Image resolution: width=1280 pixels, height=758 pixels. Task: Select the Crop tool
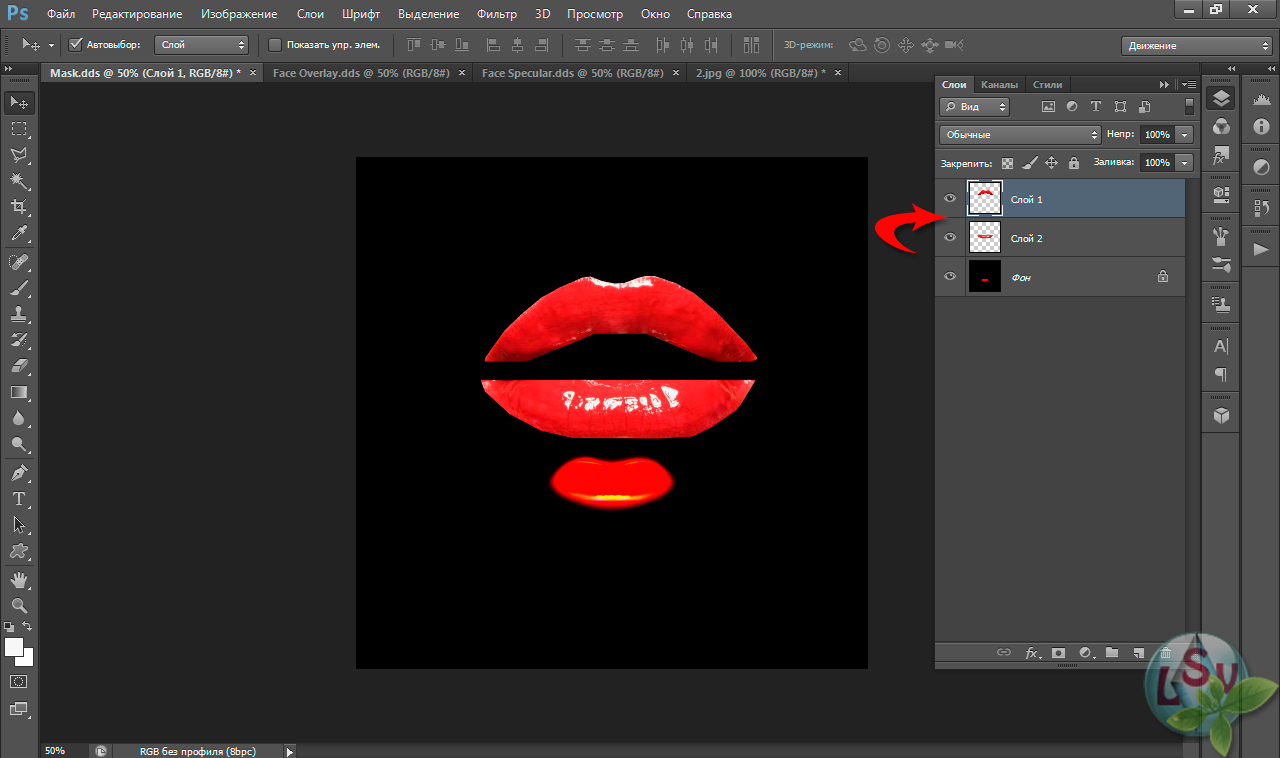click(x=19, y=207)
